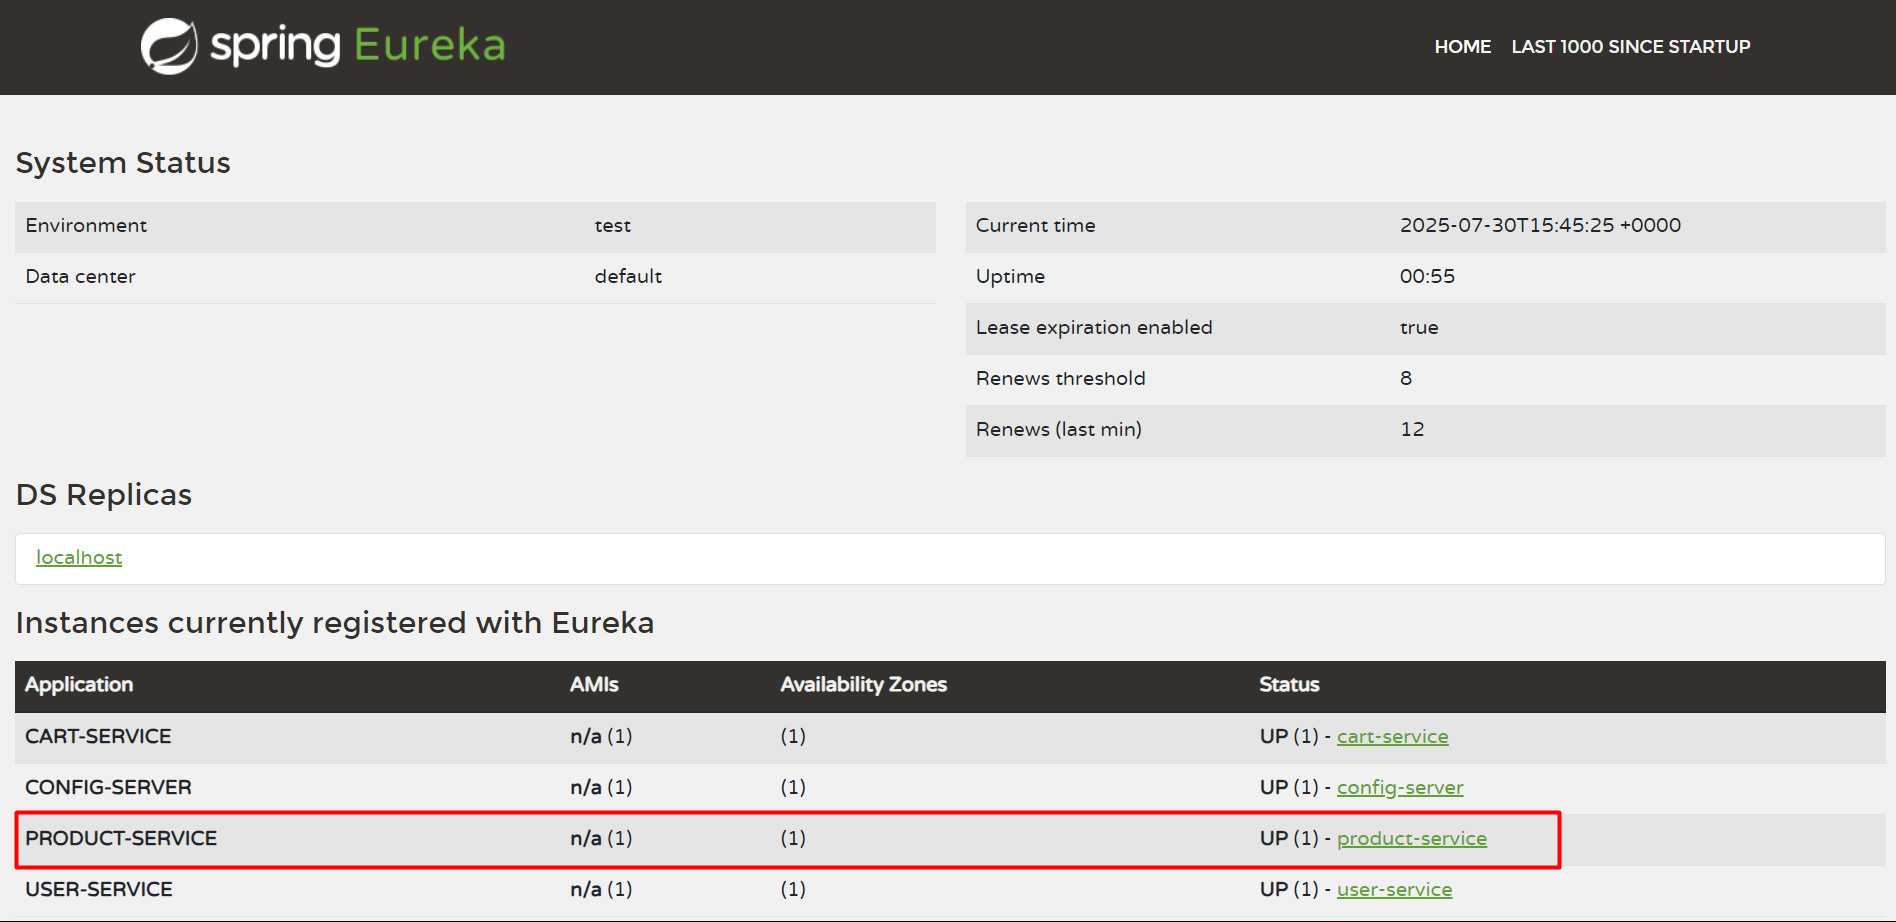Click the Renews threshold value
This screenshot has height=922, width=1896.
pyautogui.click(x=1405, y=378)
